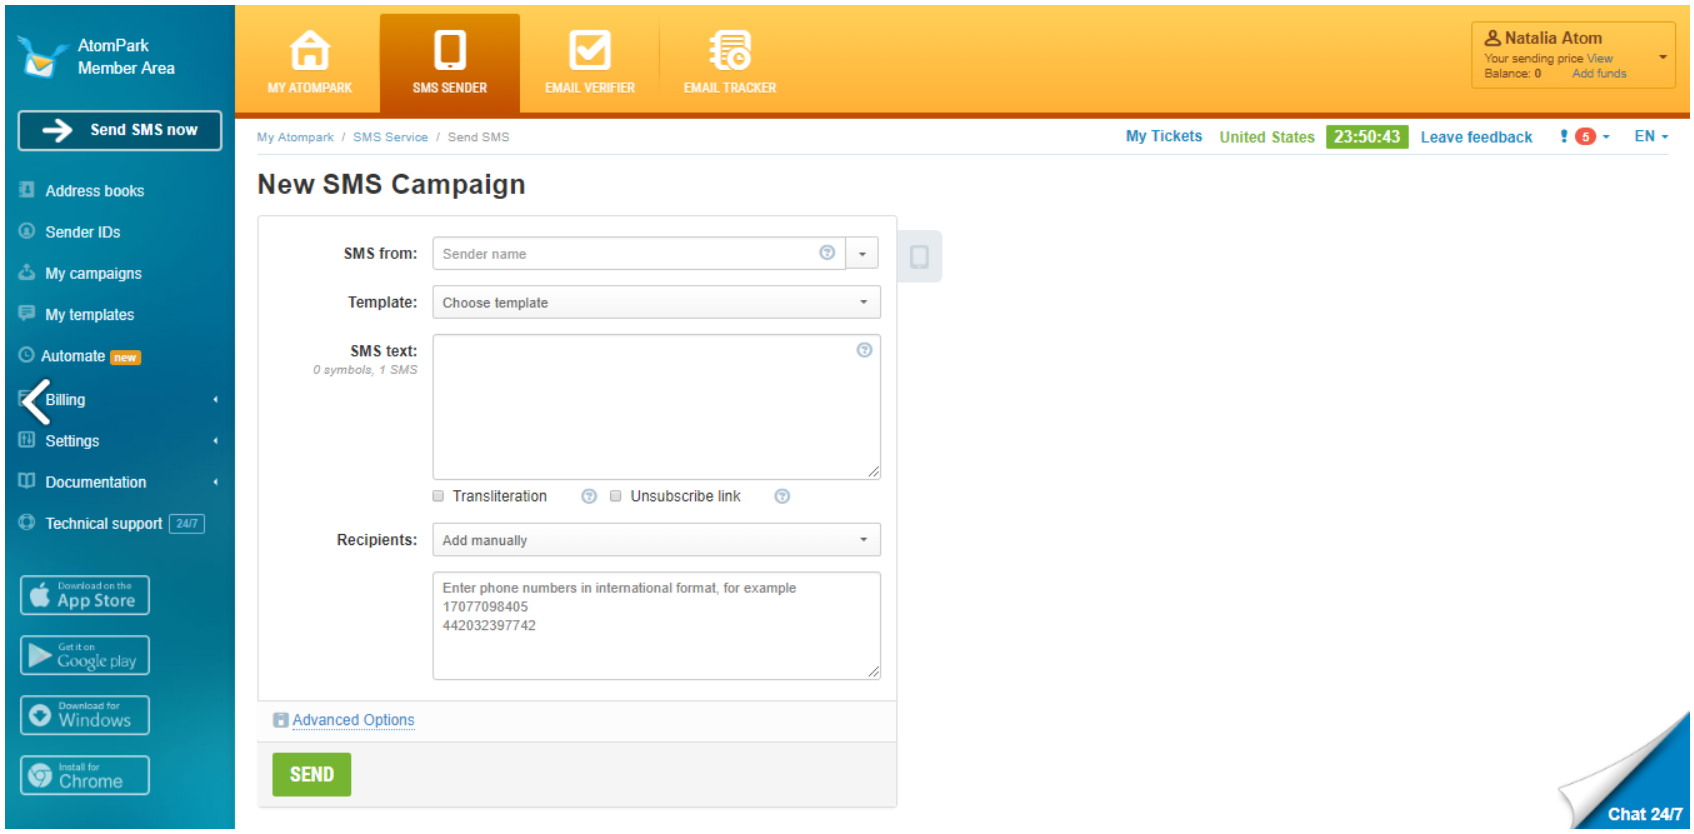The width and height of the screenshot is (1694, 834).
Task: Expand the Recipients Add manually dropdown
Action: (656, 540)
